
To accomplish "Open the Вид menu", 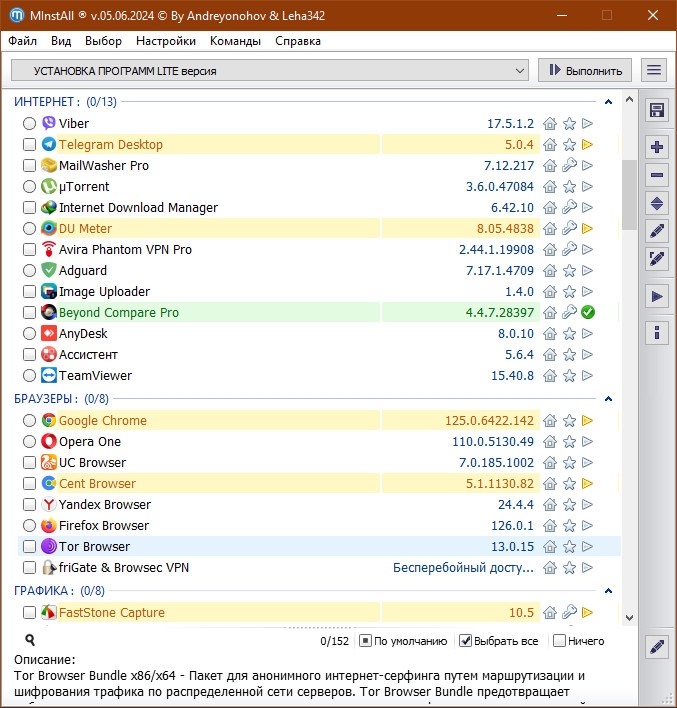I will pyautogui.click(x=61, y=41).
